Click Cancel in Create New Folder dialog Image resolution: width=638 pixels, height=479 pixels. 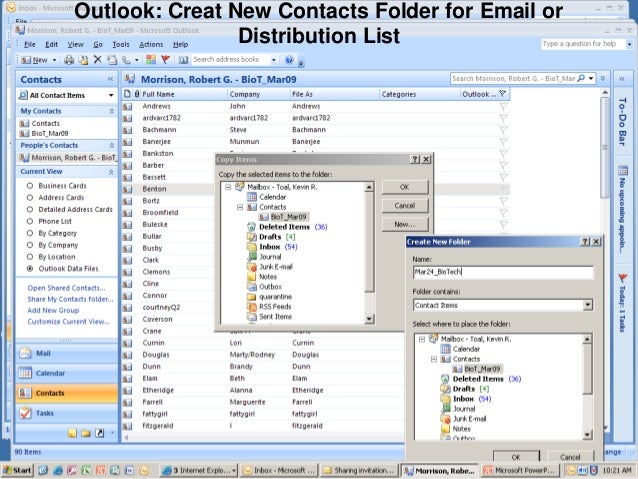click(570, 457)
